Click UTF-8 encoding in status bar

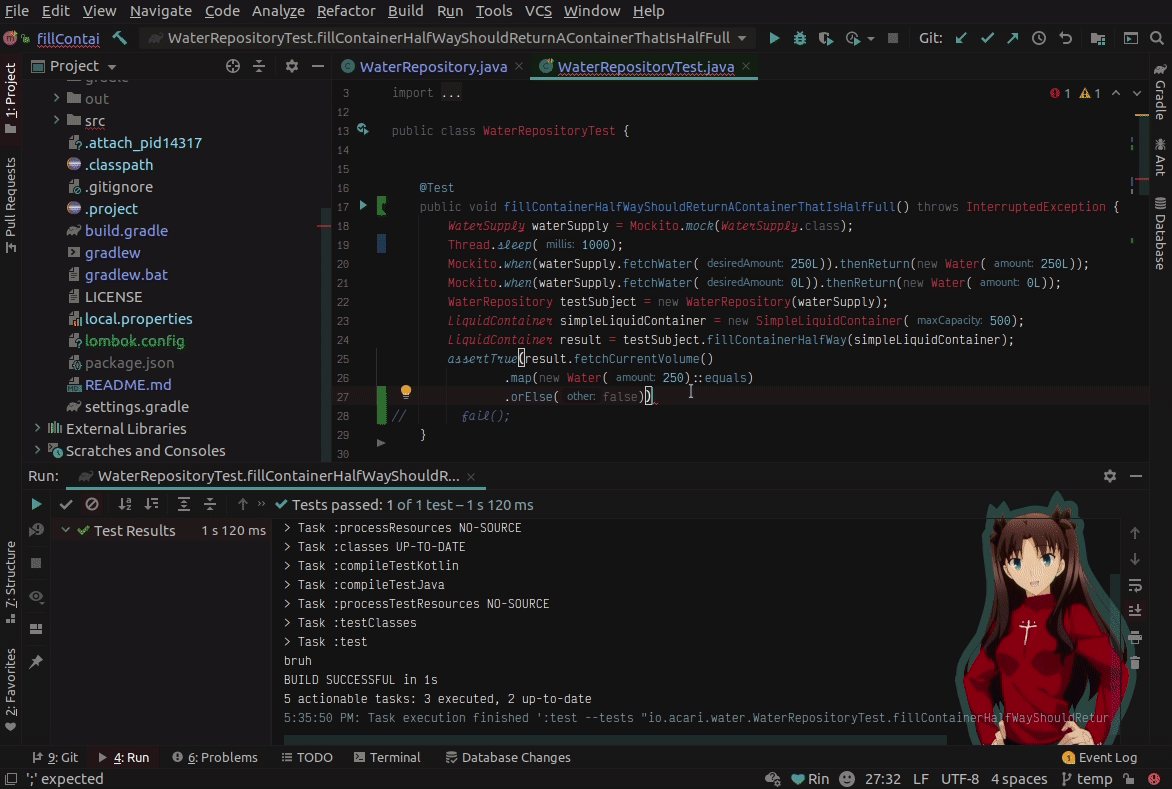coord(959,779)
